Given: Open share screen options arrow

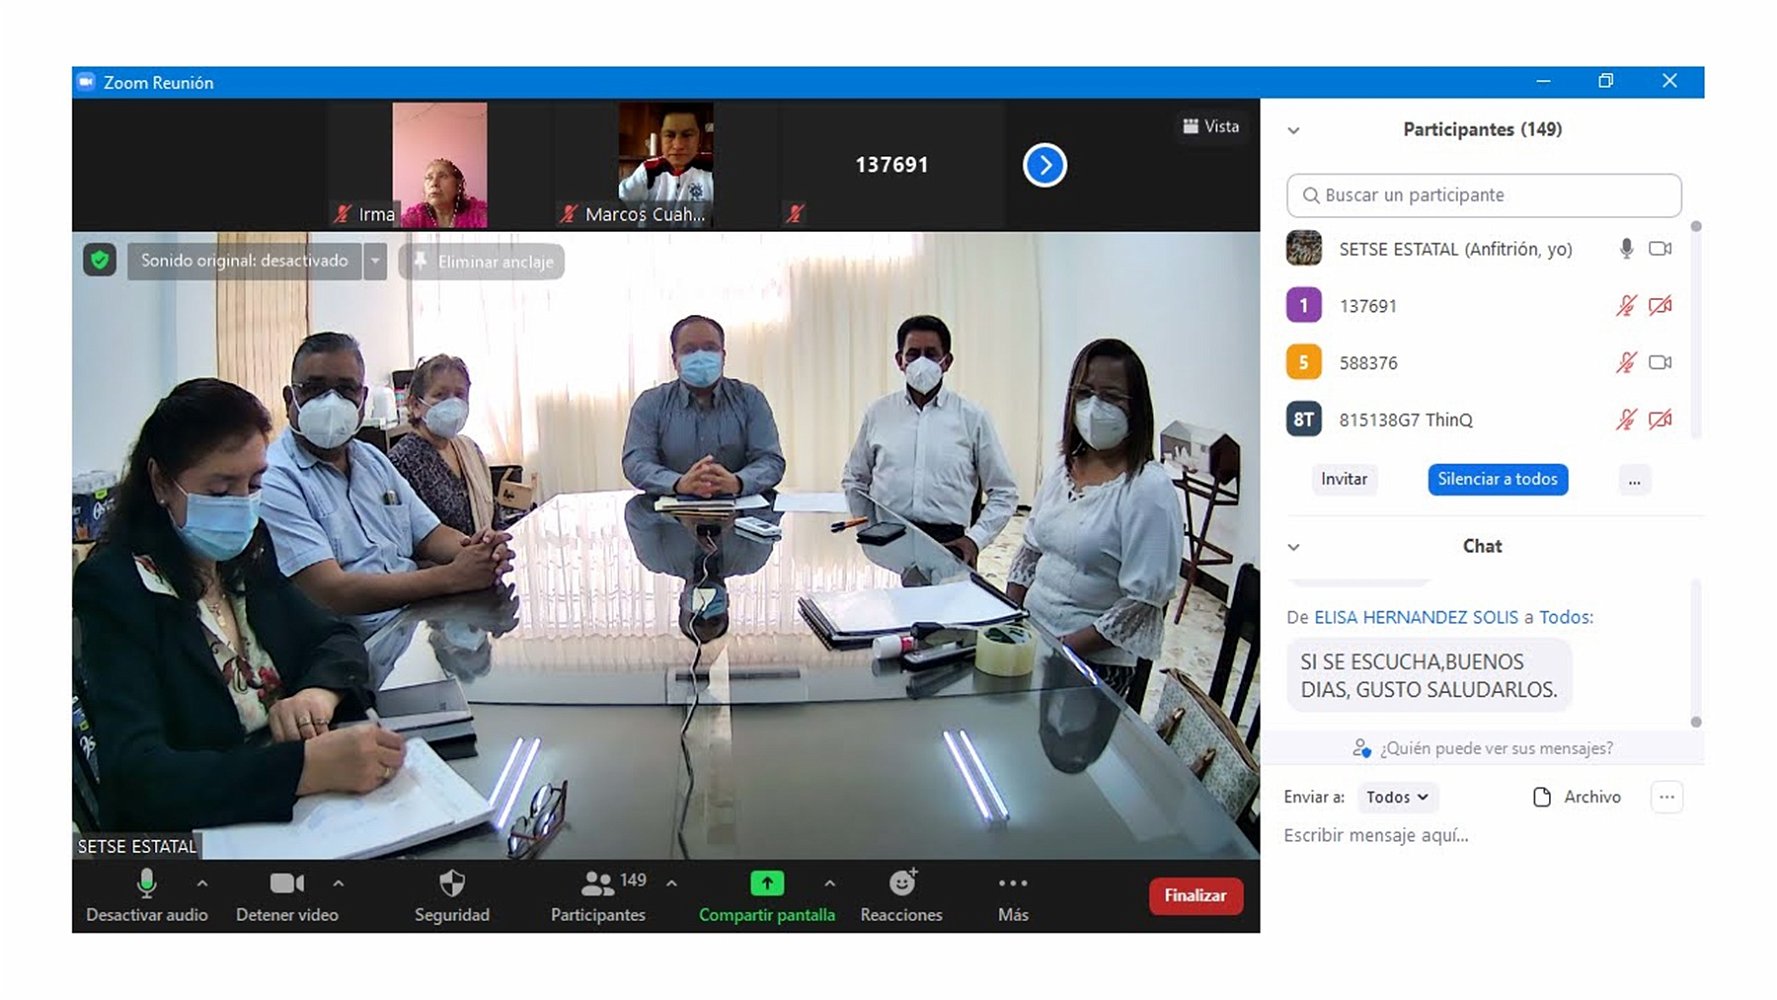Looking at the screenshot, I should (x=829, y=884).
